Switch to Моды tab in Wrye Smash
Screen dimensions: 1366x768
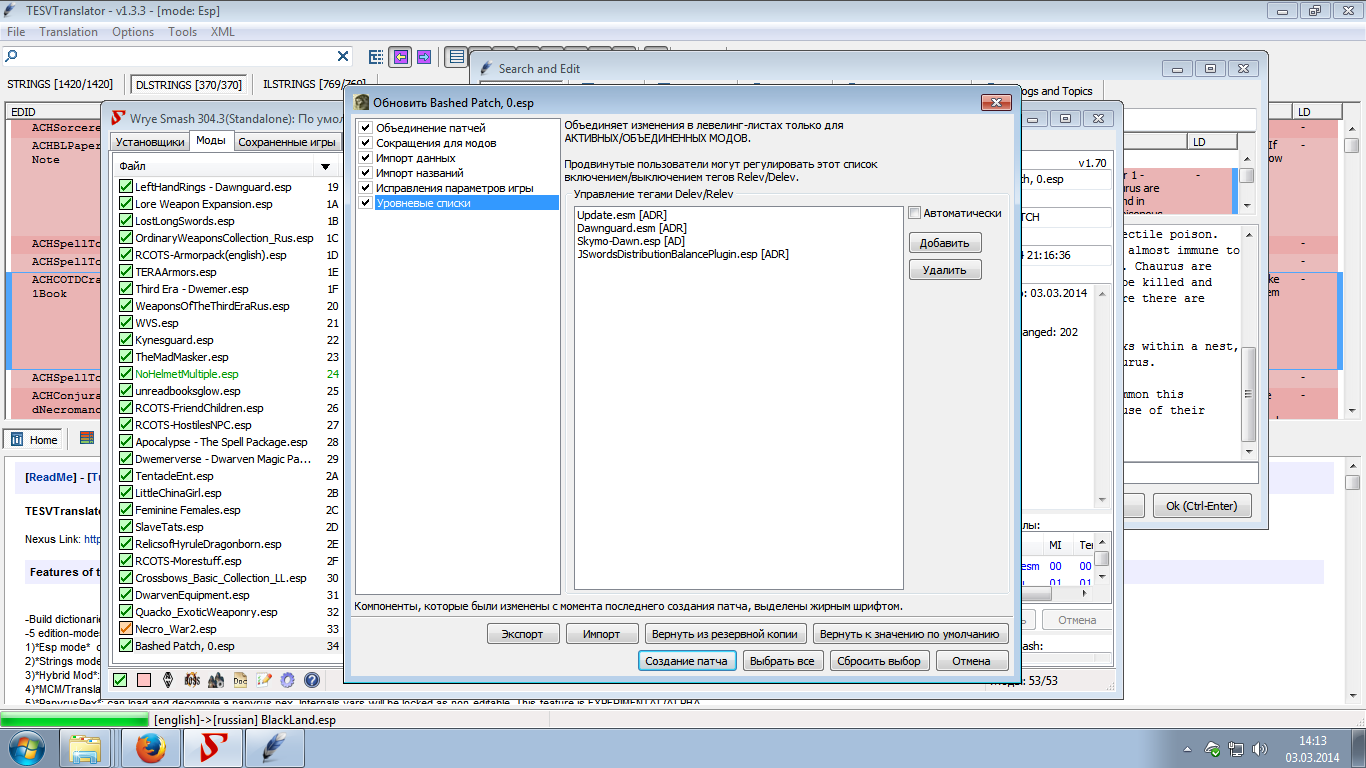pos(211,141)
